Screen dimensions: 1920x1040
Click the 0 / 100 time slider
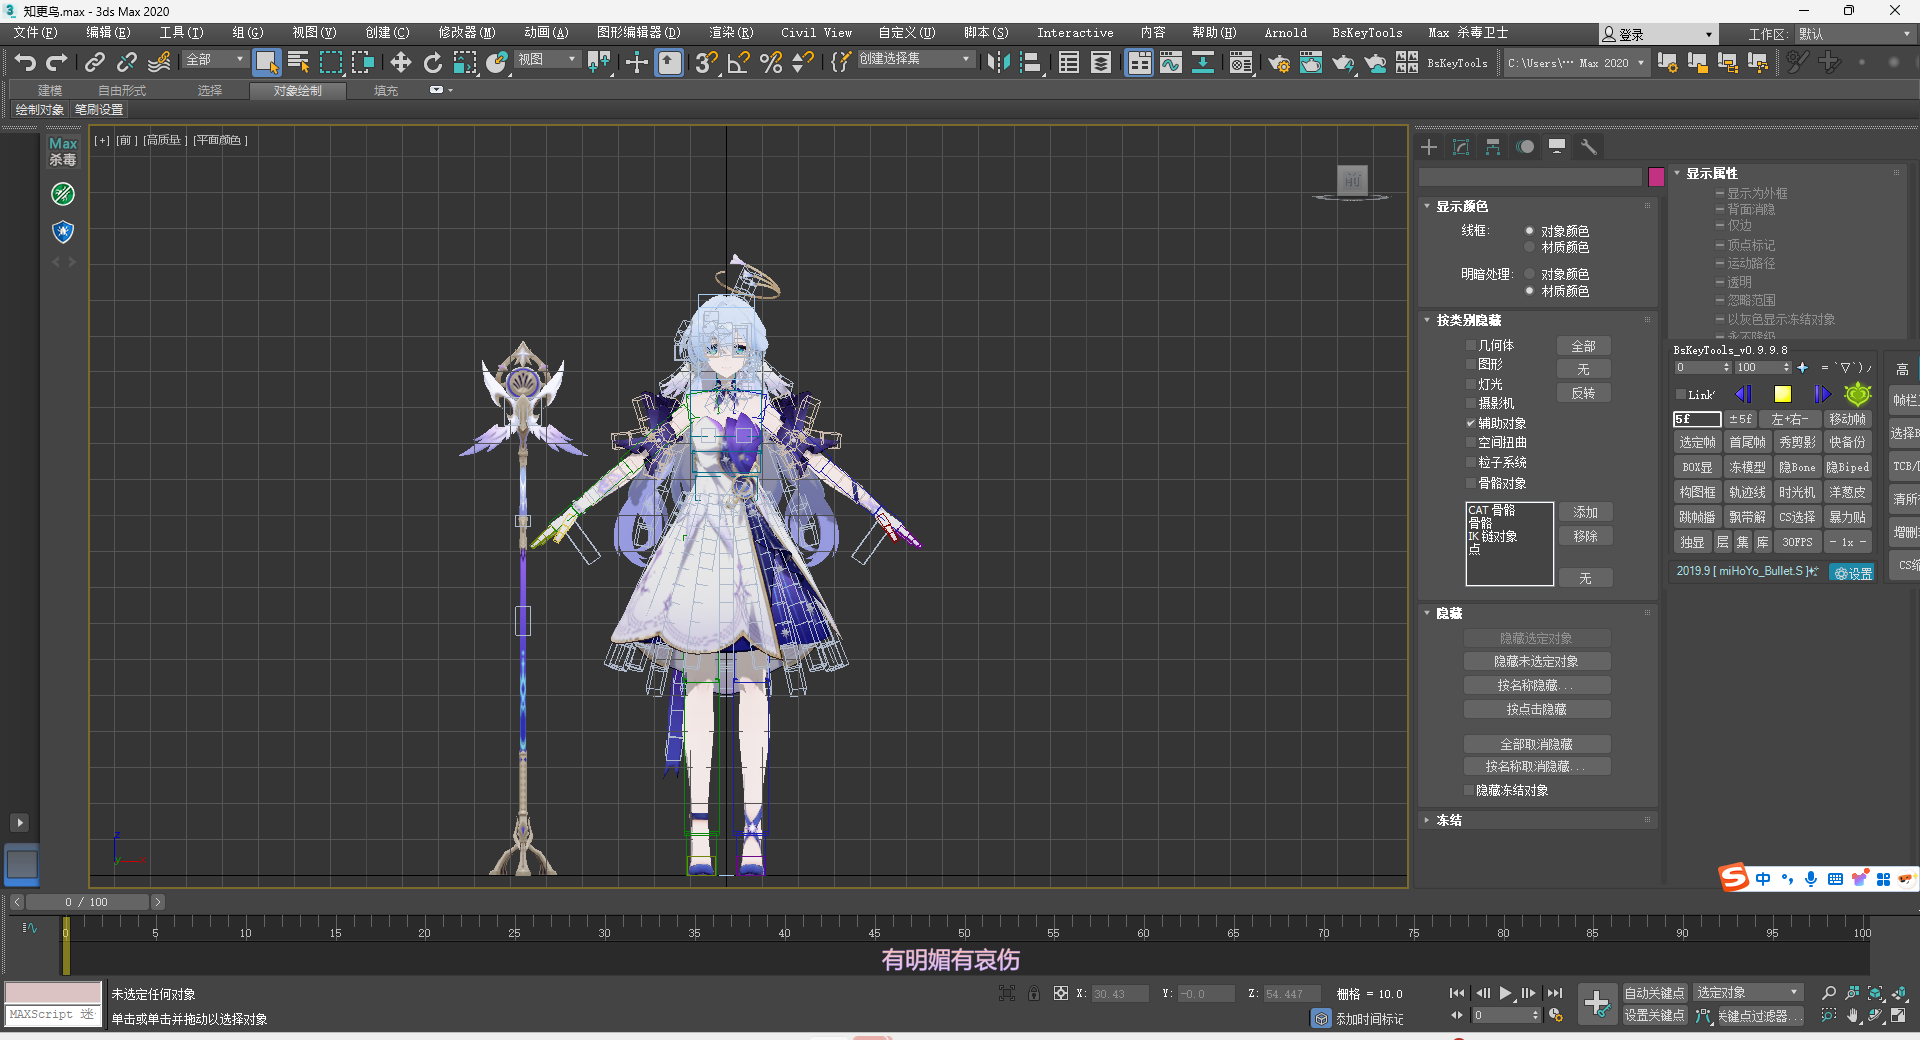coord(87,902)
